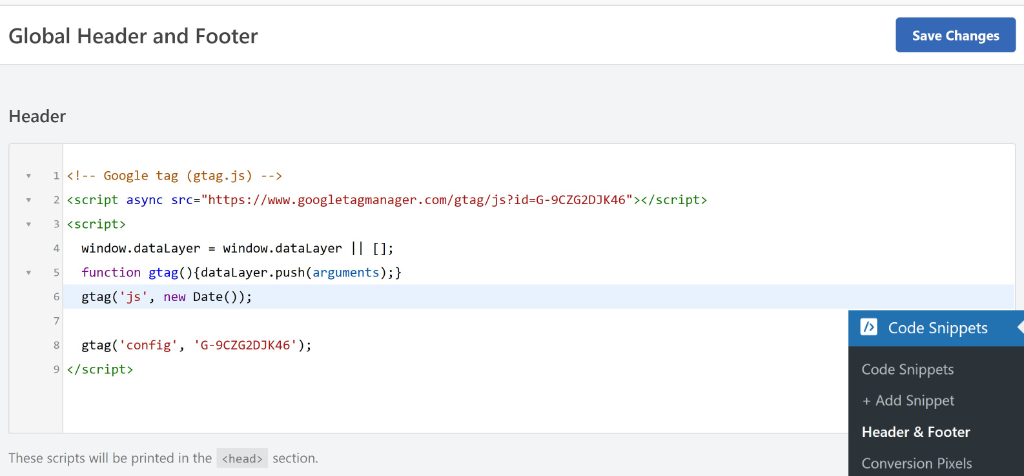Collapse fold arrow on code line 1

pyautogui.click(x=28, y=176)
